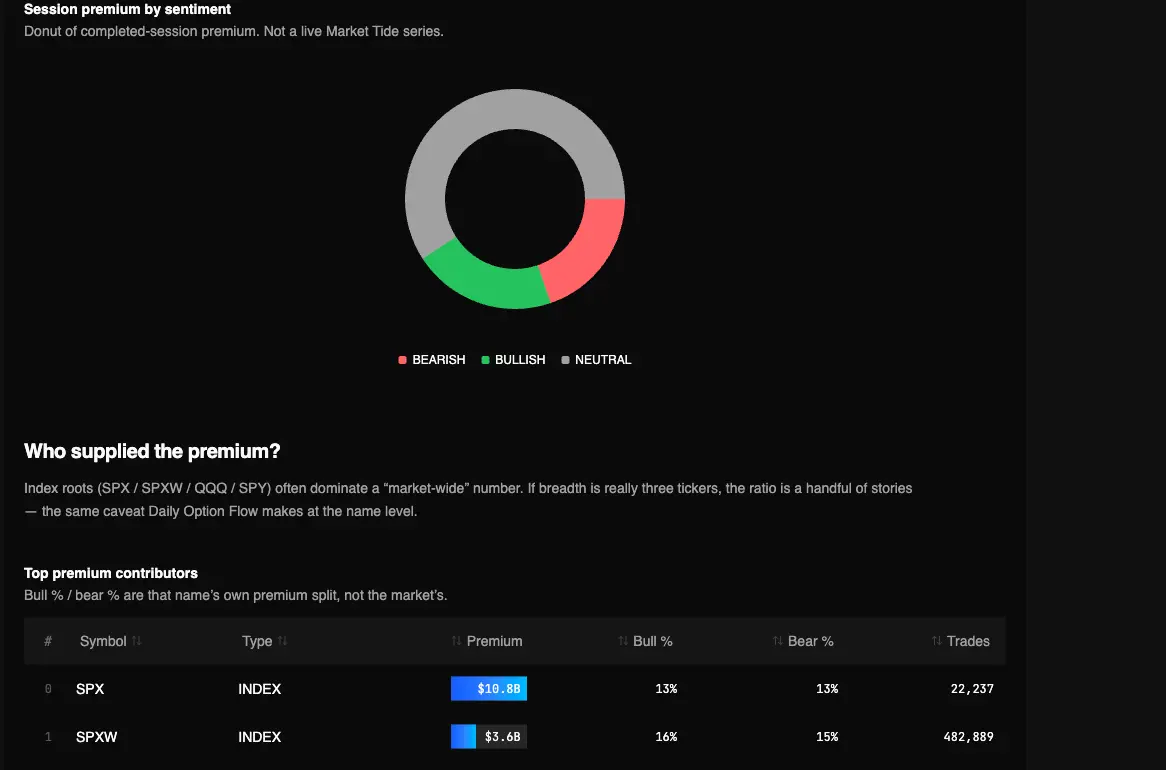The image size is (1166, 770).
Task: Sort table by Bull % column
Action: [x=645, y=641]
